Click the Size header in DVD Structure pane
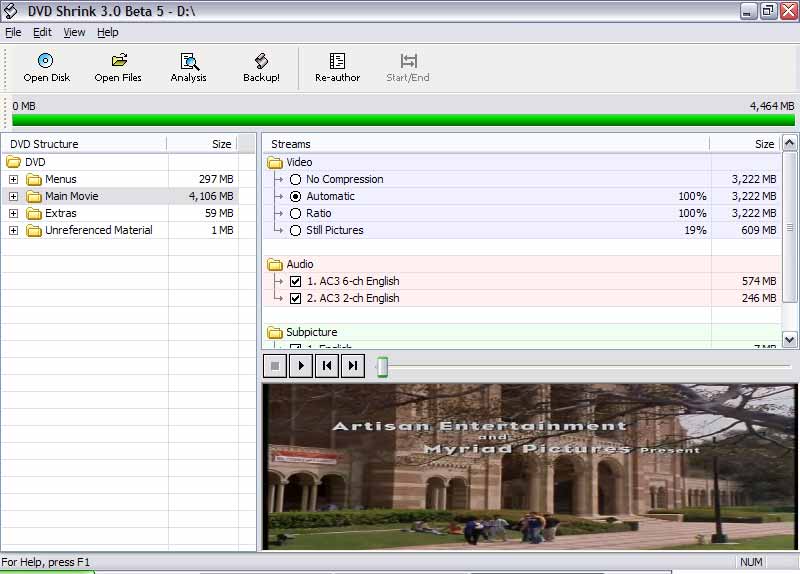Viewport: 800px width, 574px height. [x=202, y=144]
